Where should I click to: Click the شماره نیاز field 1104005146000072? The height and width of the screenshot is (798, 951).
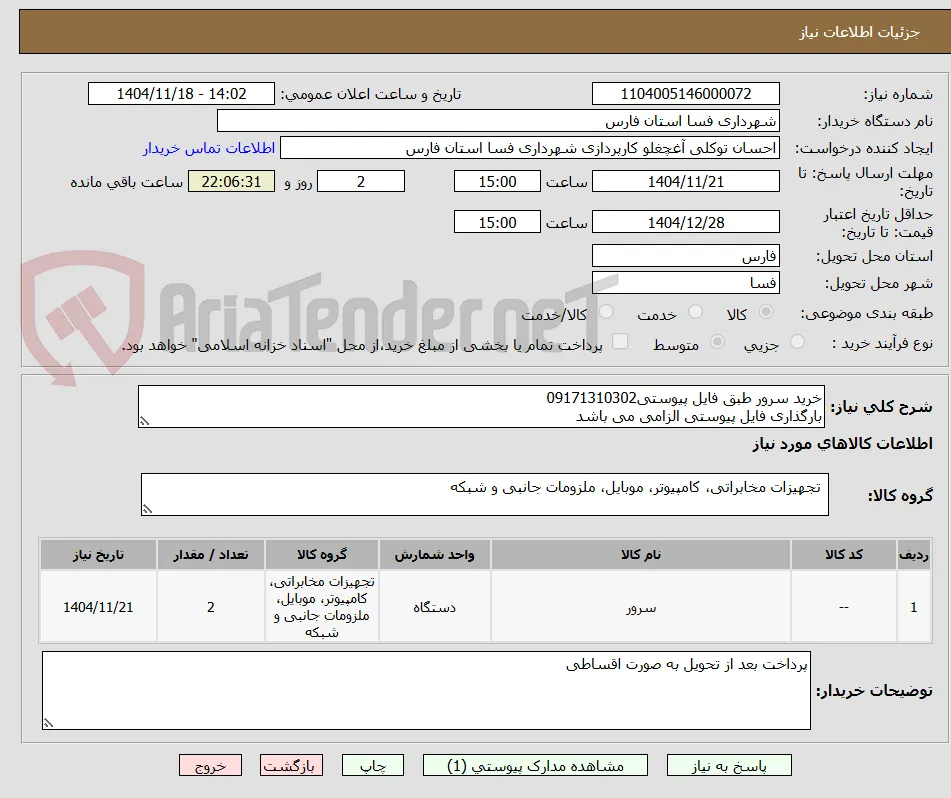tap(685, 94)
